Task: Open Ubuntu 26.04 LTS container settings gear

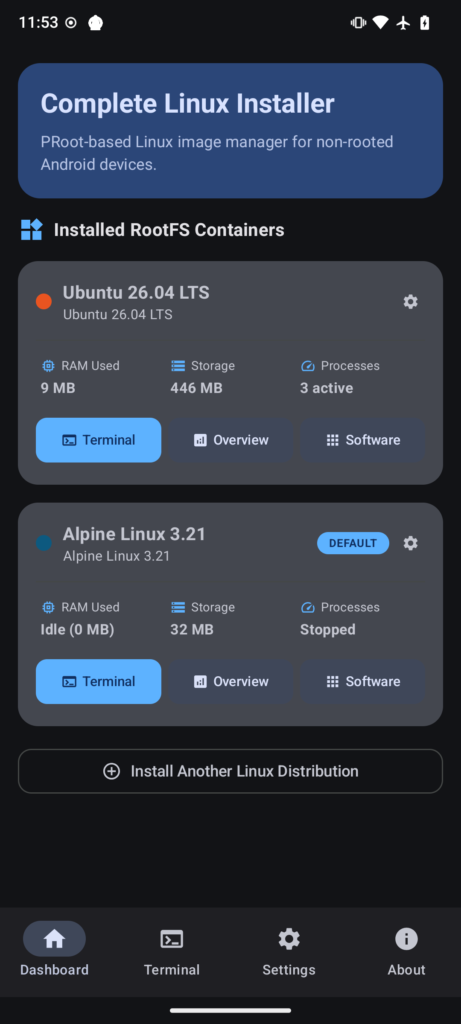Action: pyautogui.click(x=410, y=302)
